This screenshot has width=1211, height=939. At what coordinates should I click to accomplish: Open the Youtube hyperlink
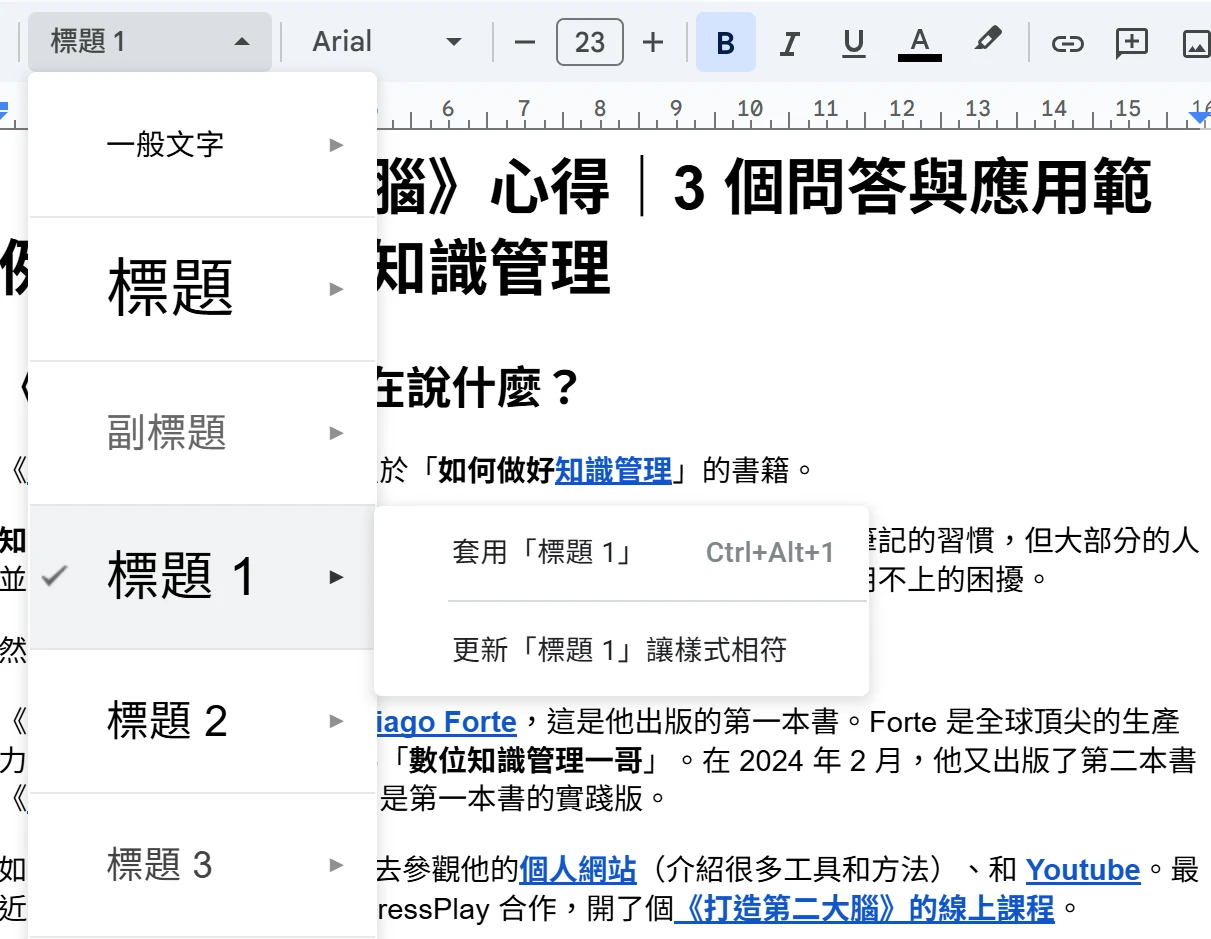click(x=1083, y=870)
